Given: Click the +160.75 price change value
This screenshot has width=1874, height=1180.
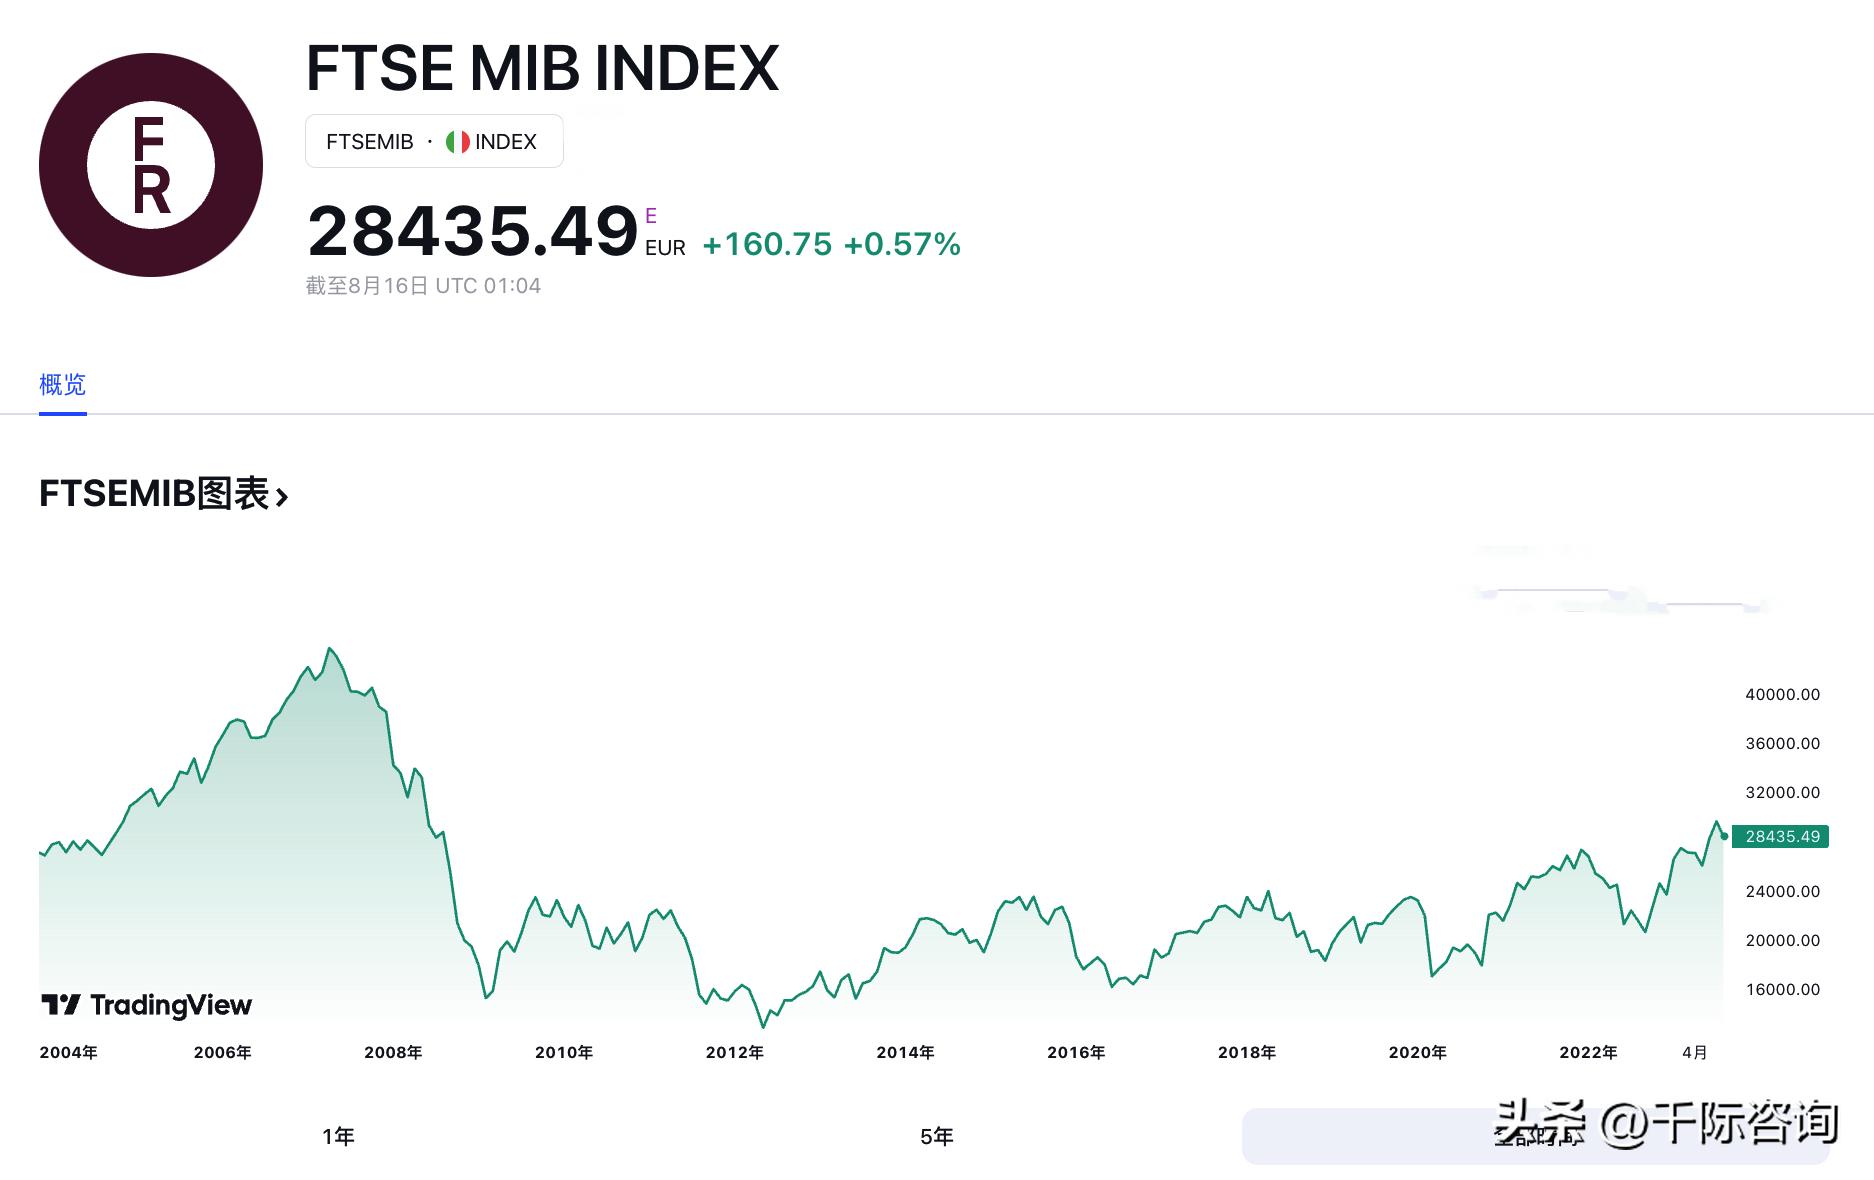Looking at the screenshot, I should (x=767, y=244).
